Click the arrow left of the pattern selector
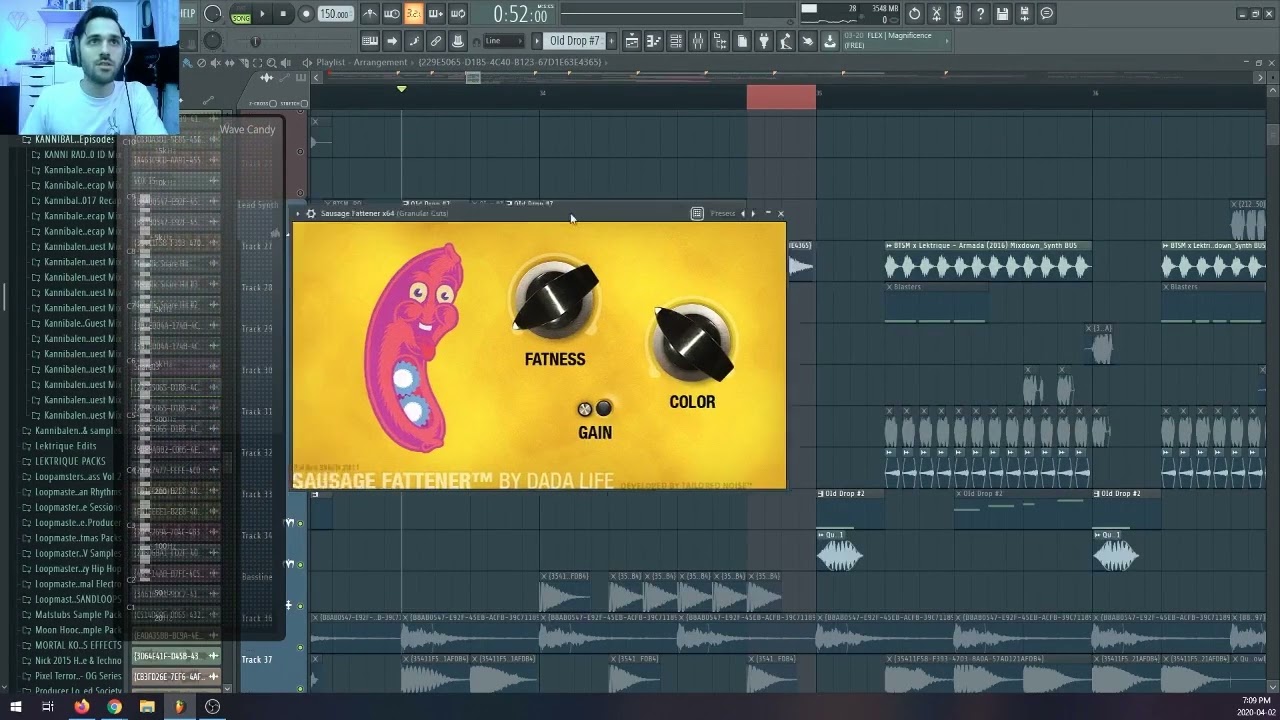The width and height of the screenshot is (1280, 720). [x=536, y=41]
